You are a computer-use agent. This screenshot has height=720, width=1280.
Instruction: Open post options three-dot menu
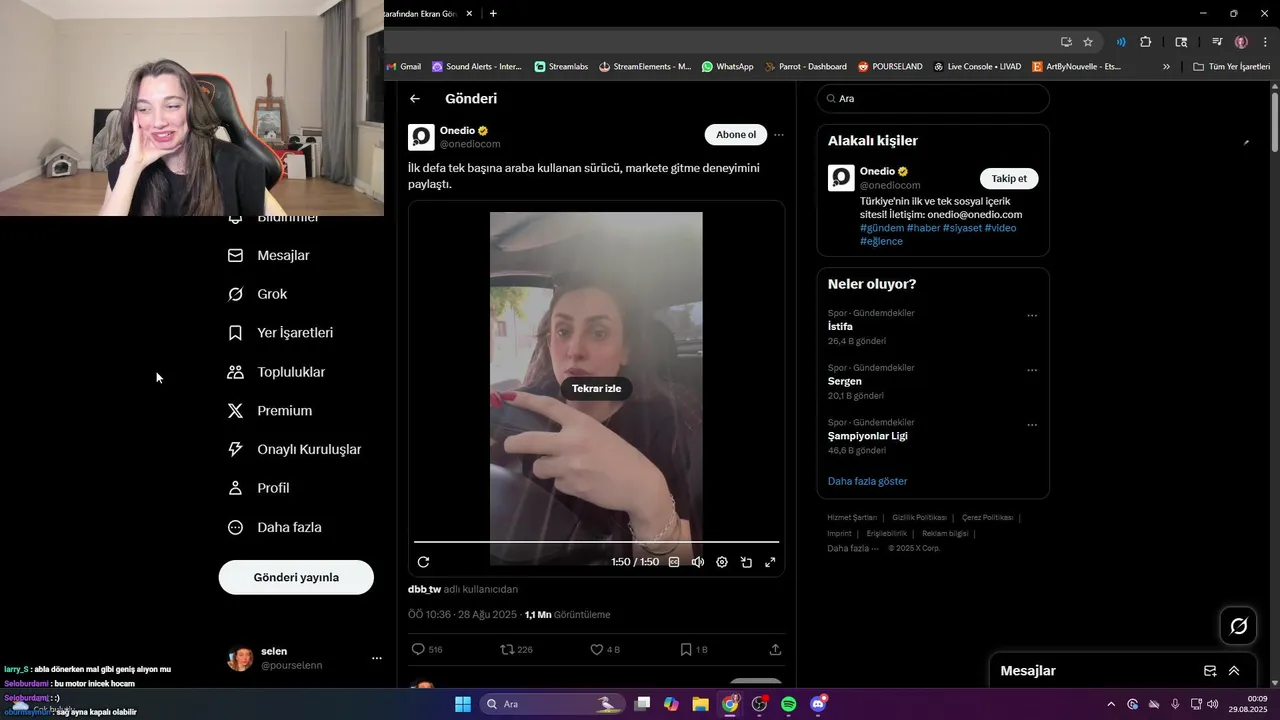click(779, 135)
